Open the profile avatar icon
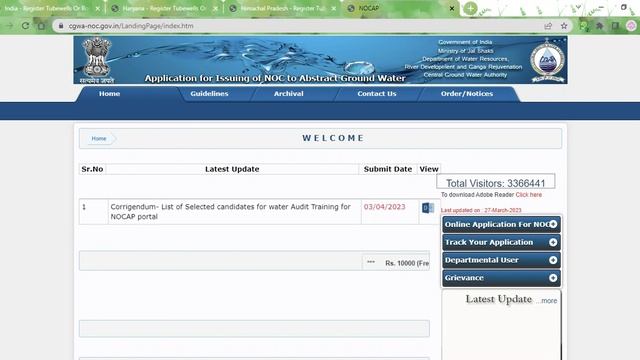 [x=631, y=26]
